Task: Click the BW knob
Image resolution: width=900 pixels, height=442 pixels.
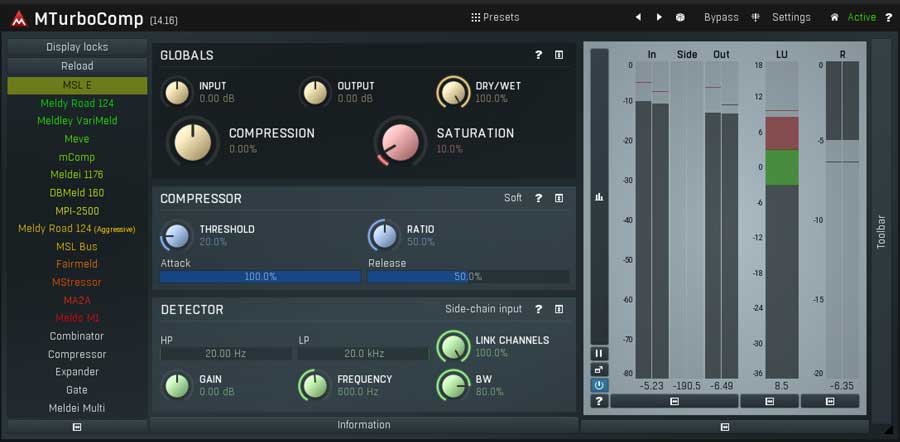Action: click(x=453, y=386)
